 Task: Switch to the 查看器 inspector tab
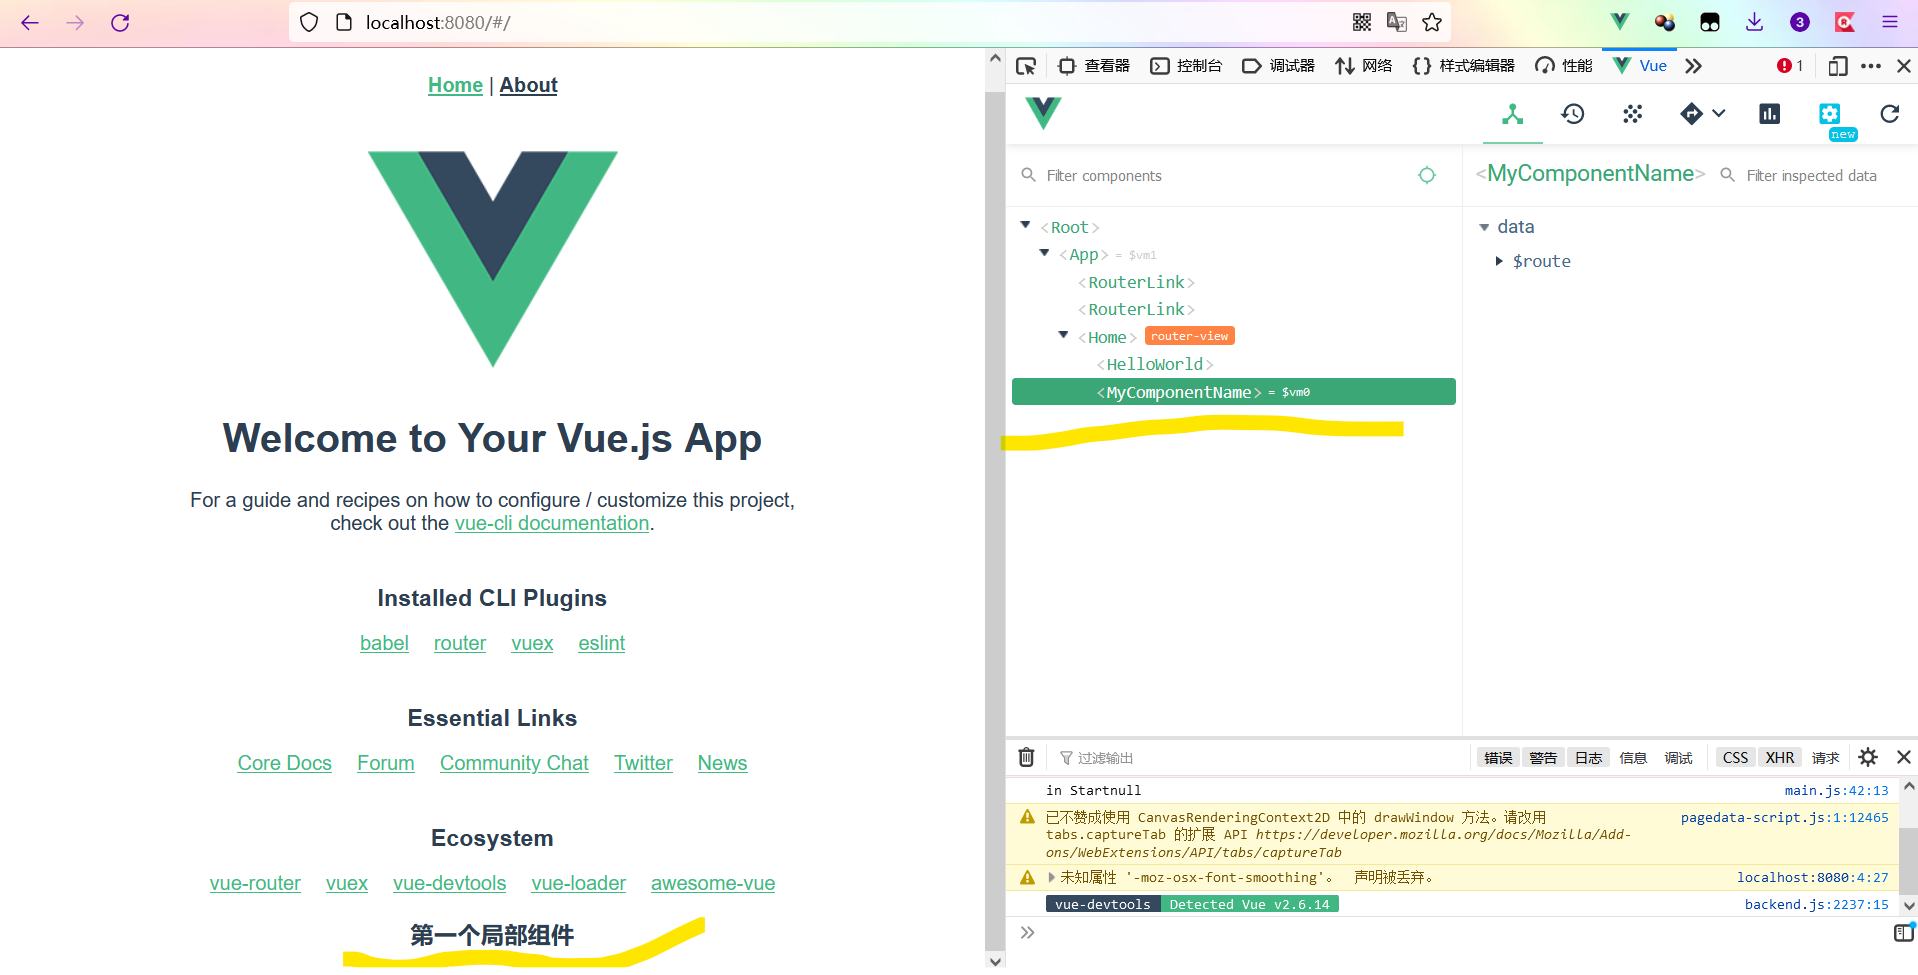point(1093,66)
